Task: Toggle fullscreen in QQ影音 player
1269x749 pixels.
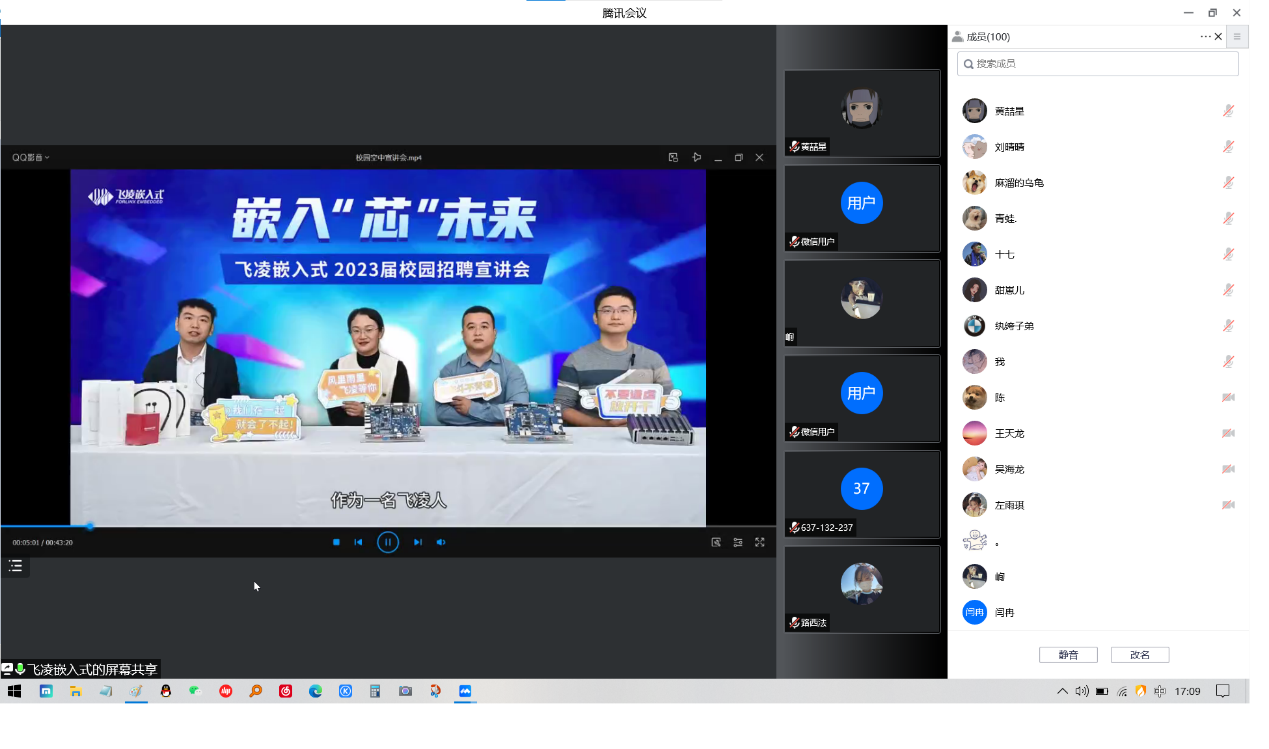Action: [x=760, y=542]
